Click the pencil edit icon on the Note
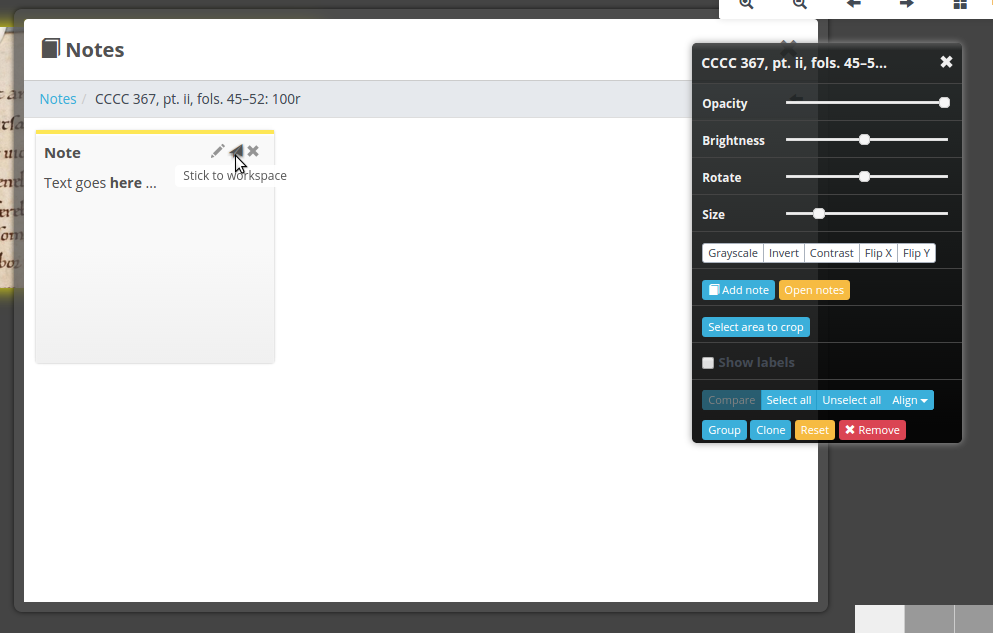This screenshot has width=993, height=633. pos(218,151)
